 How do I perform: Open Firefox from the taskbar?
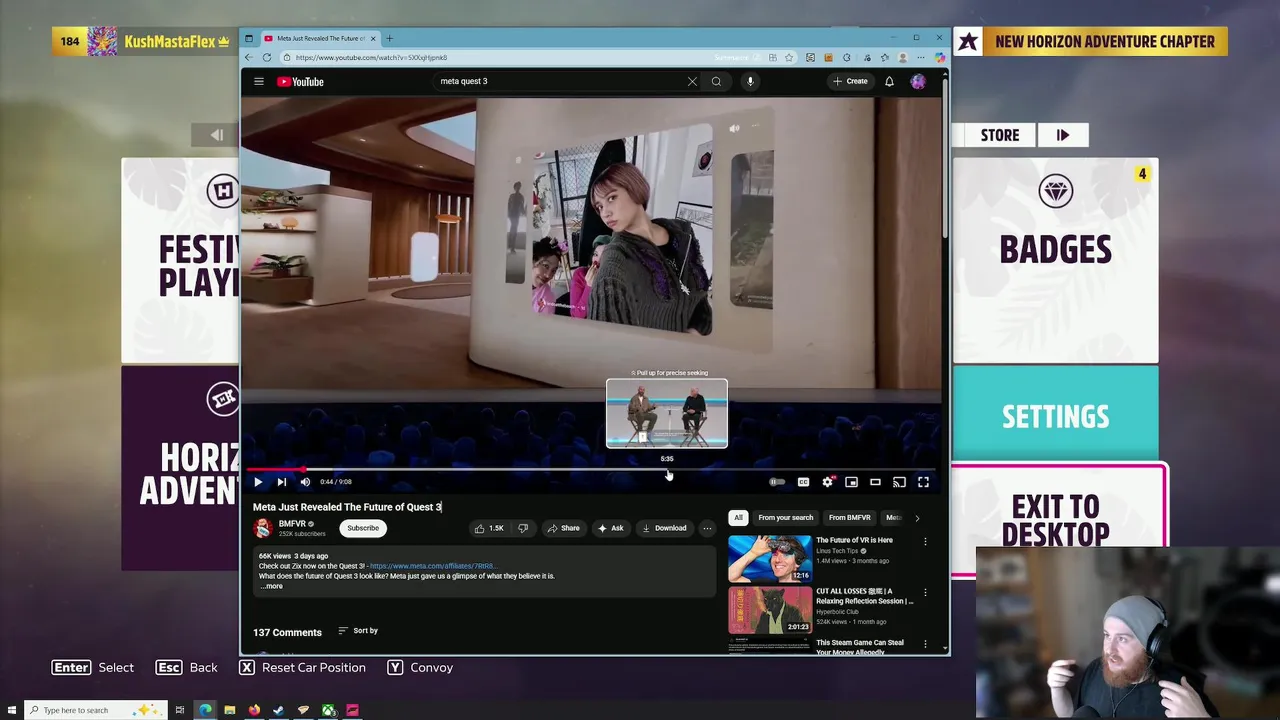click(254, 710)
